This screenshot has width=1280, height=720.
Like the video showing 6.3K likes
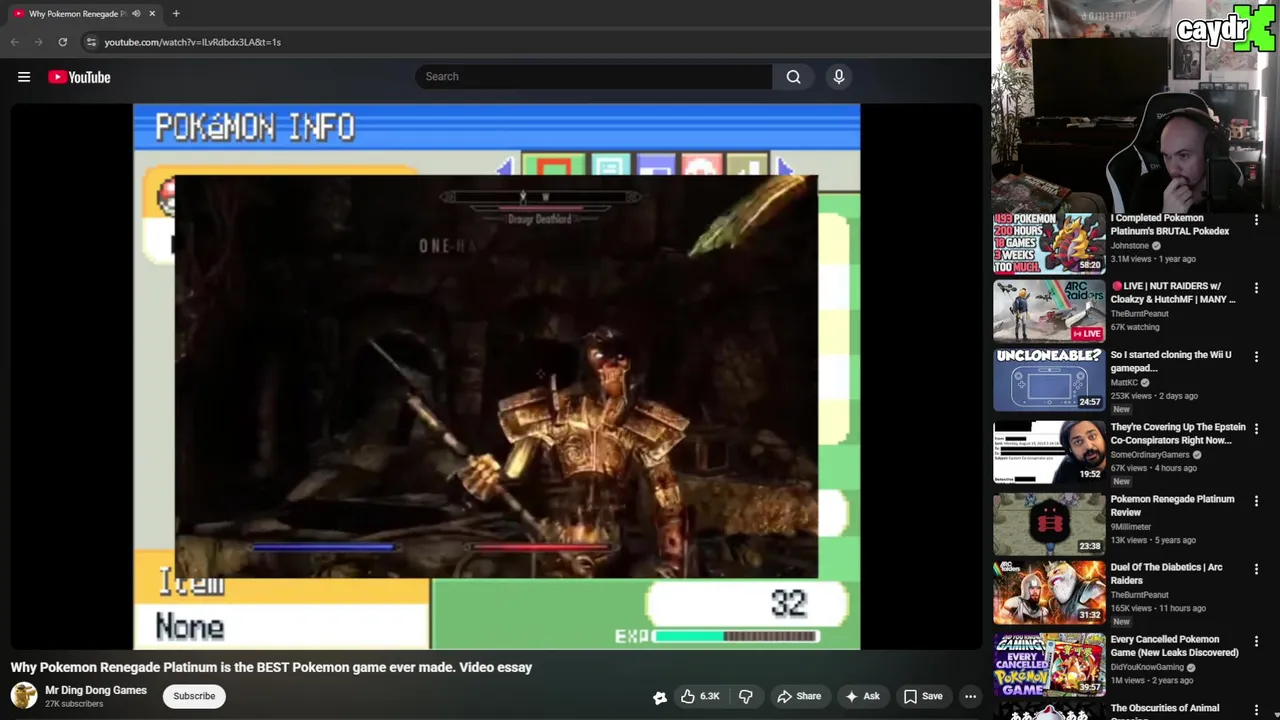[x=700, y=696]
